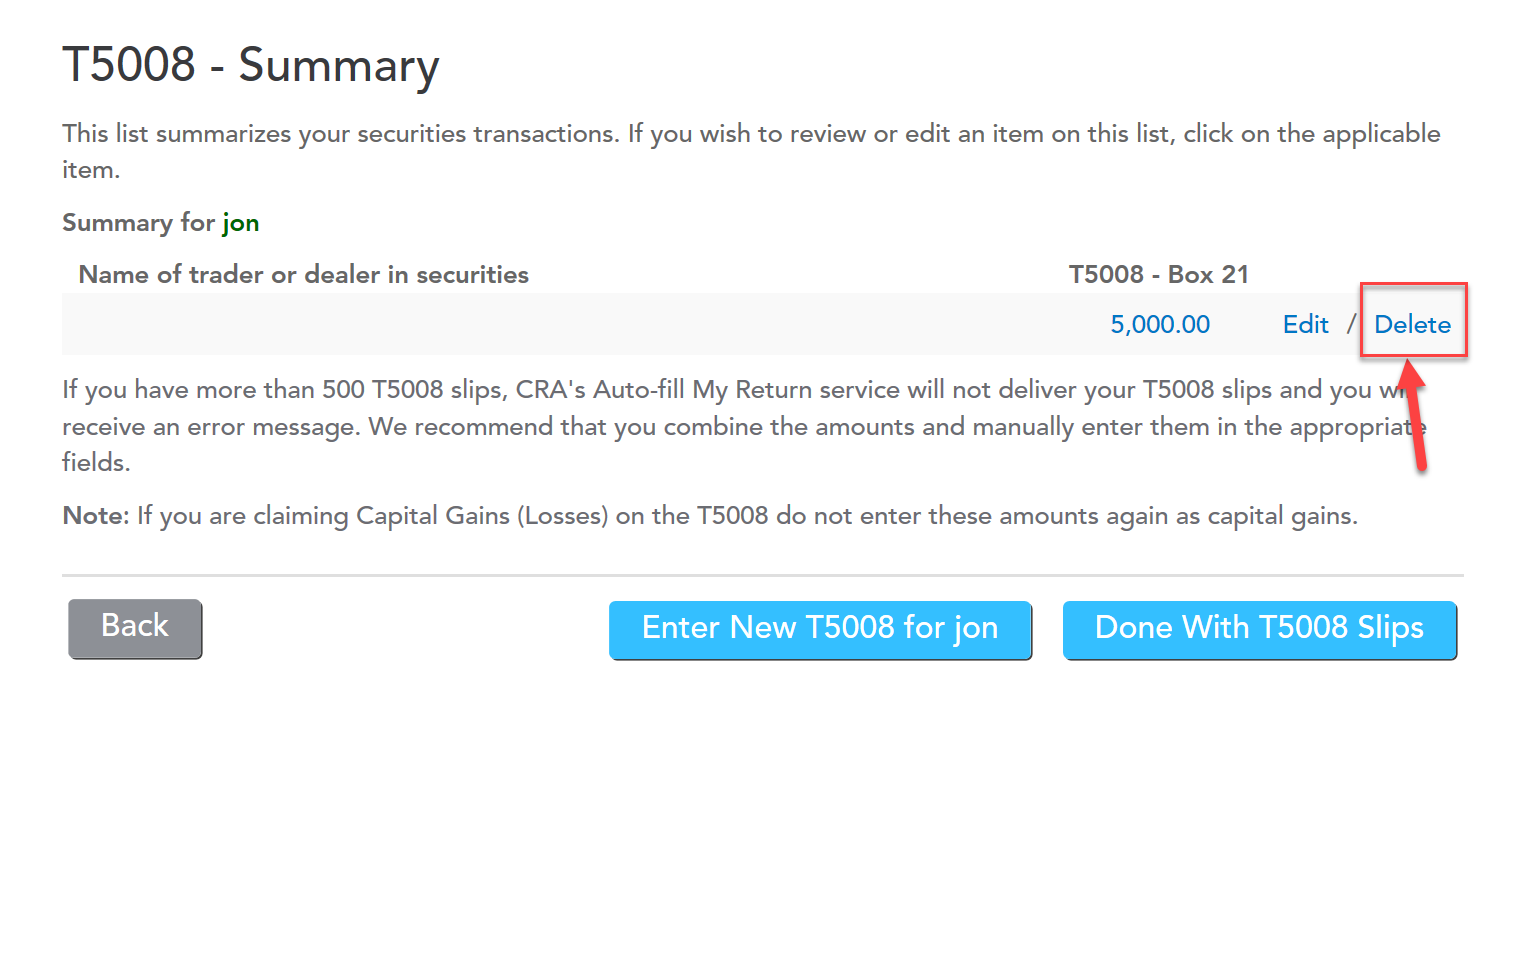Click the T5008 - Box 21 column header

pos(1158,275)
